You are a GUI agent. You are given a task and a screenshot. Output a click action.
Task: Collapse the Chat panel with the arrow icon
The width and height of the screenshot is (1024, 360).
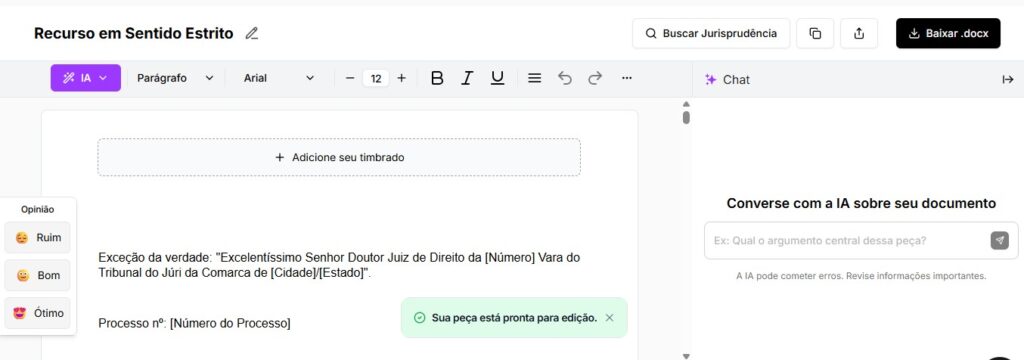[1008, 79]
